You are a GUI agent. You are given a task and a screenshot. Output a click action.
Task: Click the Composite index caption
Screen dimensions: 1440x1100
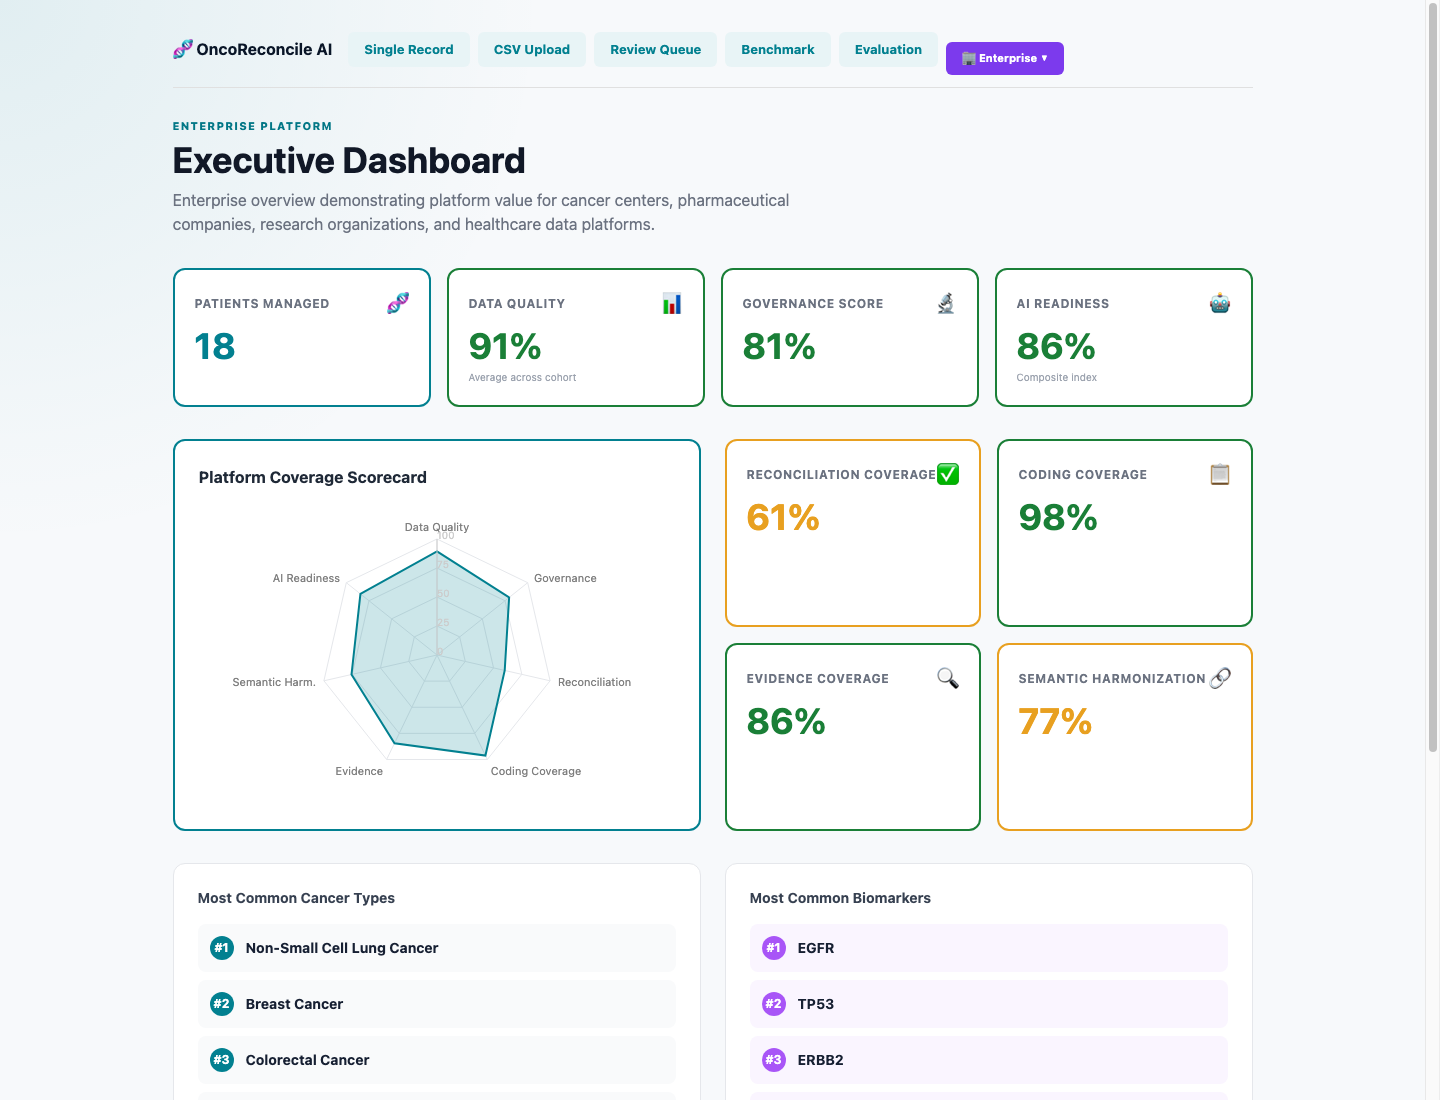coord(1057,377)
